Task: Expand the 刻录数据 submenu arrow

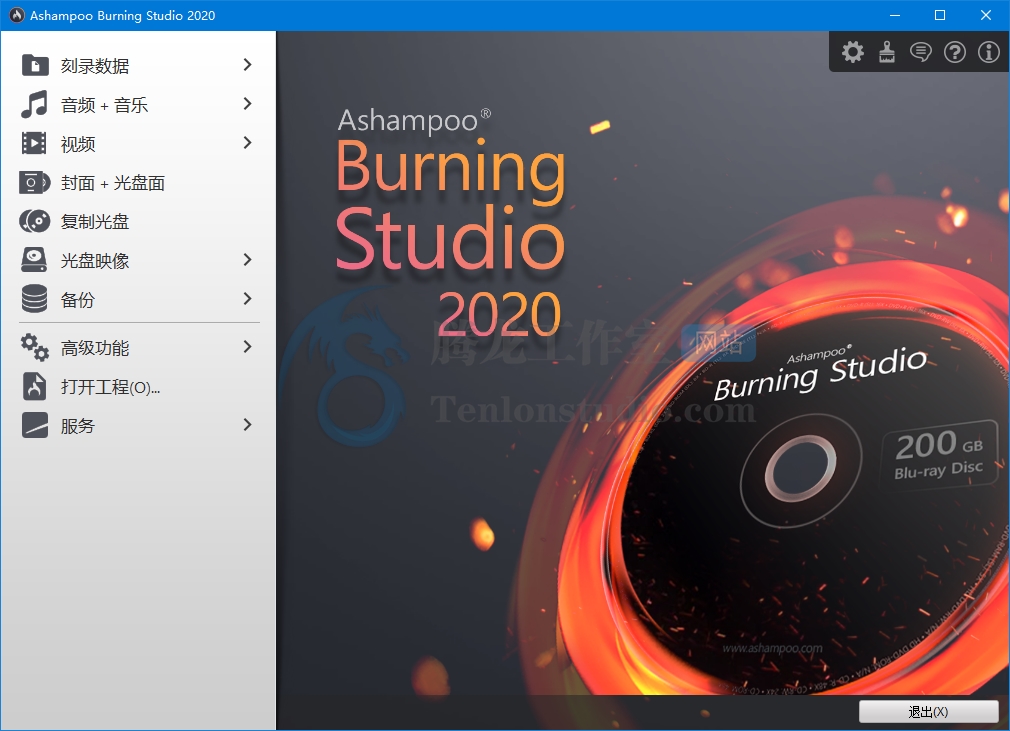Action: 247,64
